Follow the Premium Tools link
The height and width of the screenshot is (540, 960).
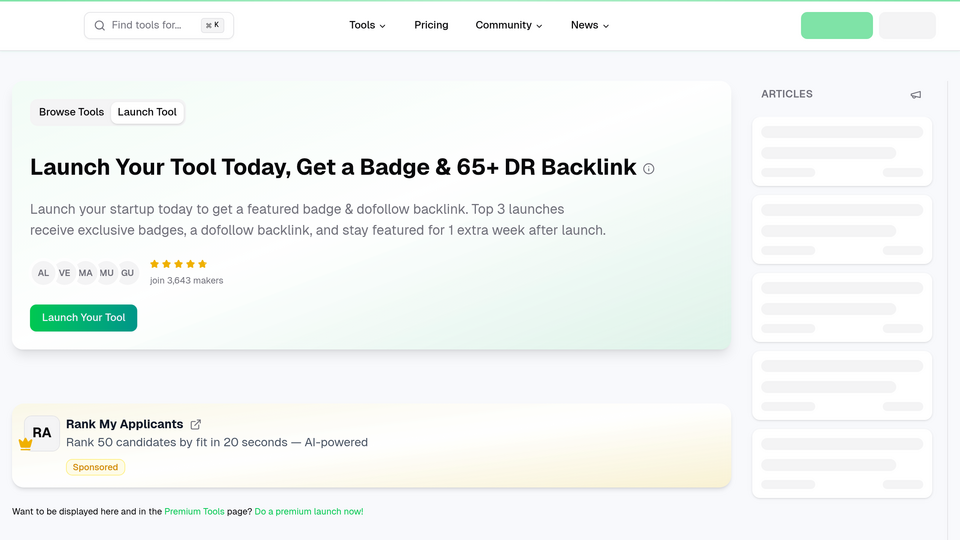tap(194, 511)
